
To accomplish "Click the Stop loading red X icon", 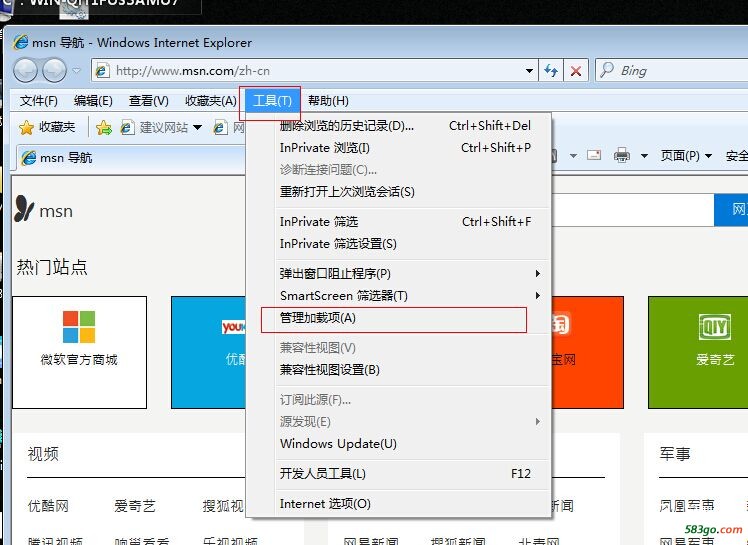I will [576, 71].
